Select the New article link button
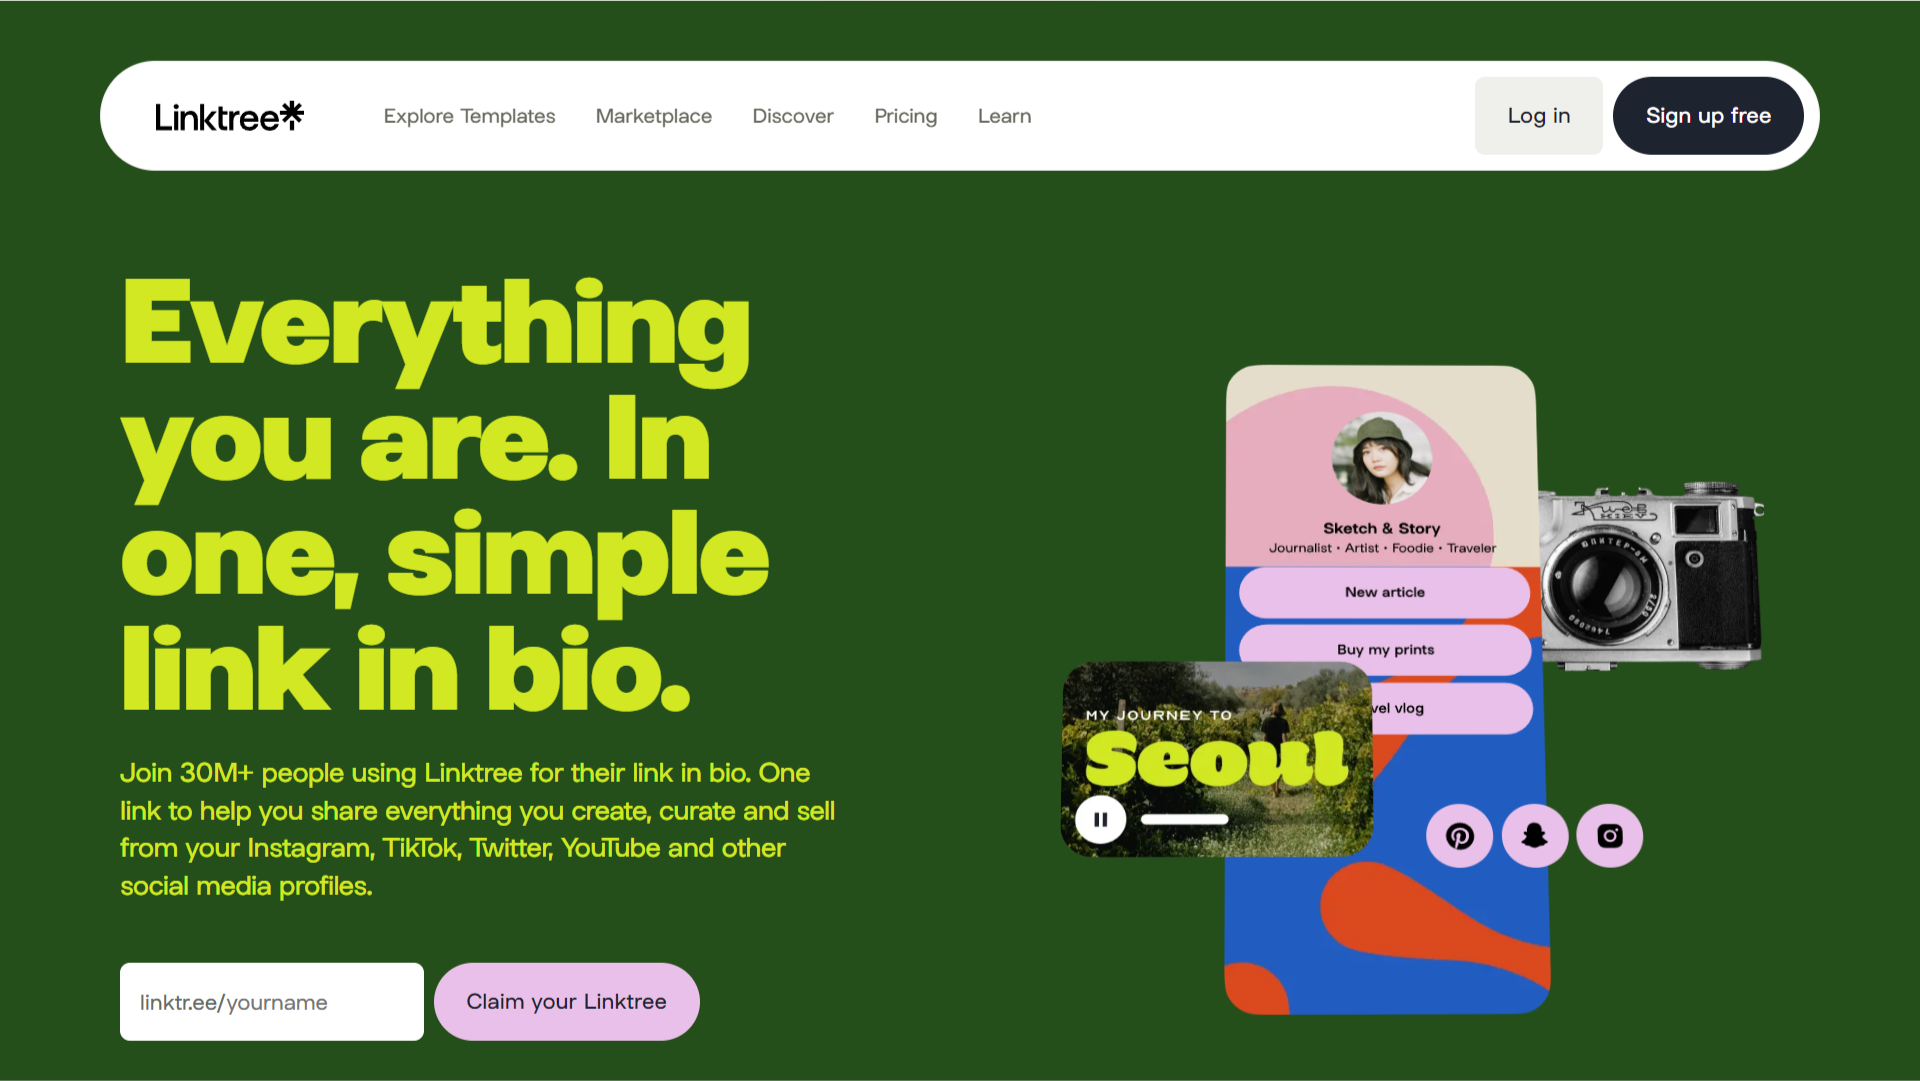1920x1081 pixels. click(1385, 592)
